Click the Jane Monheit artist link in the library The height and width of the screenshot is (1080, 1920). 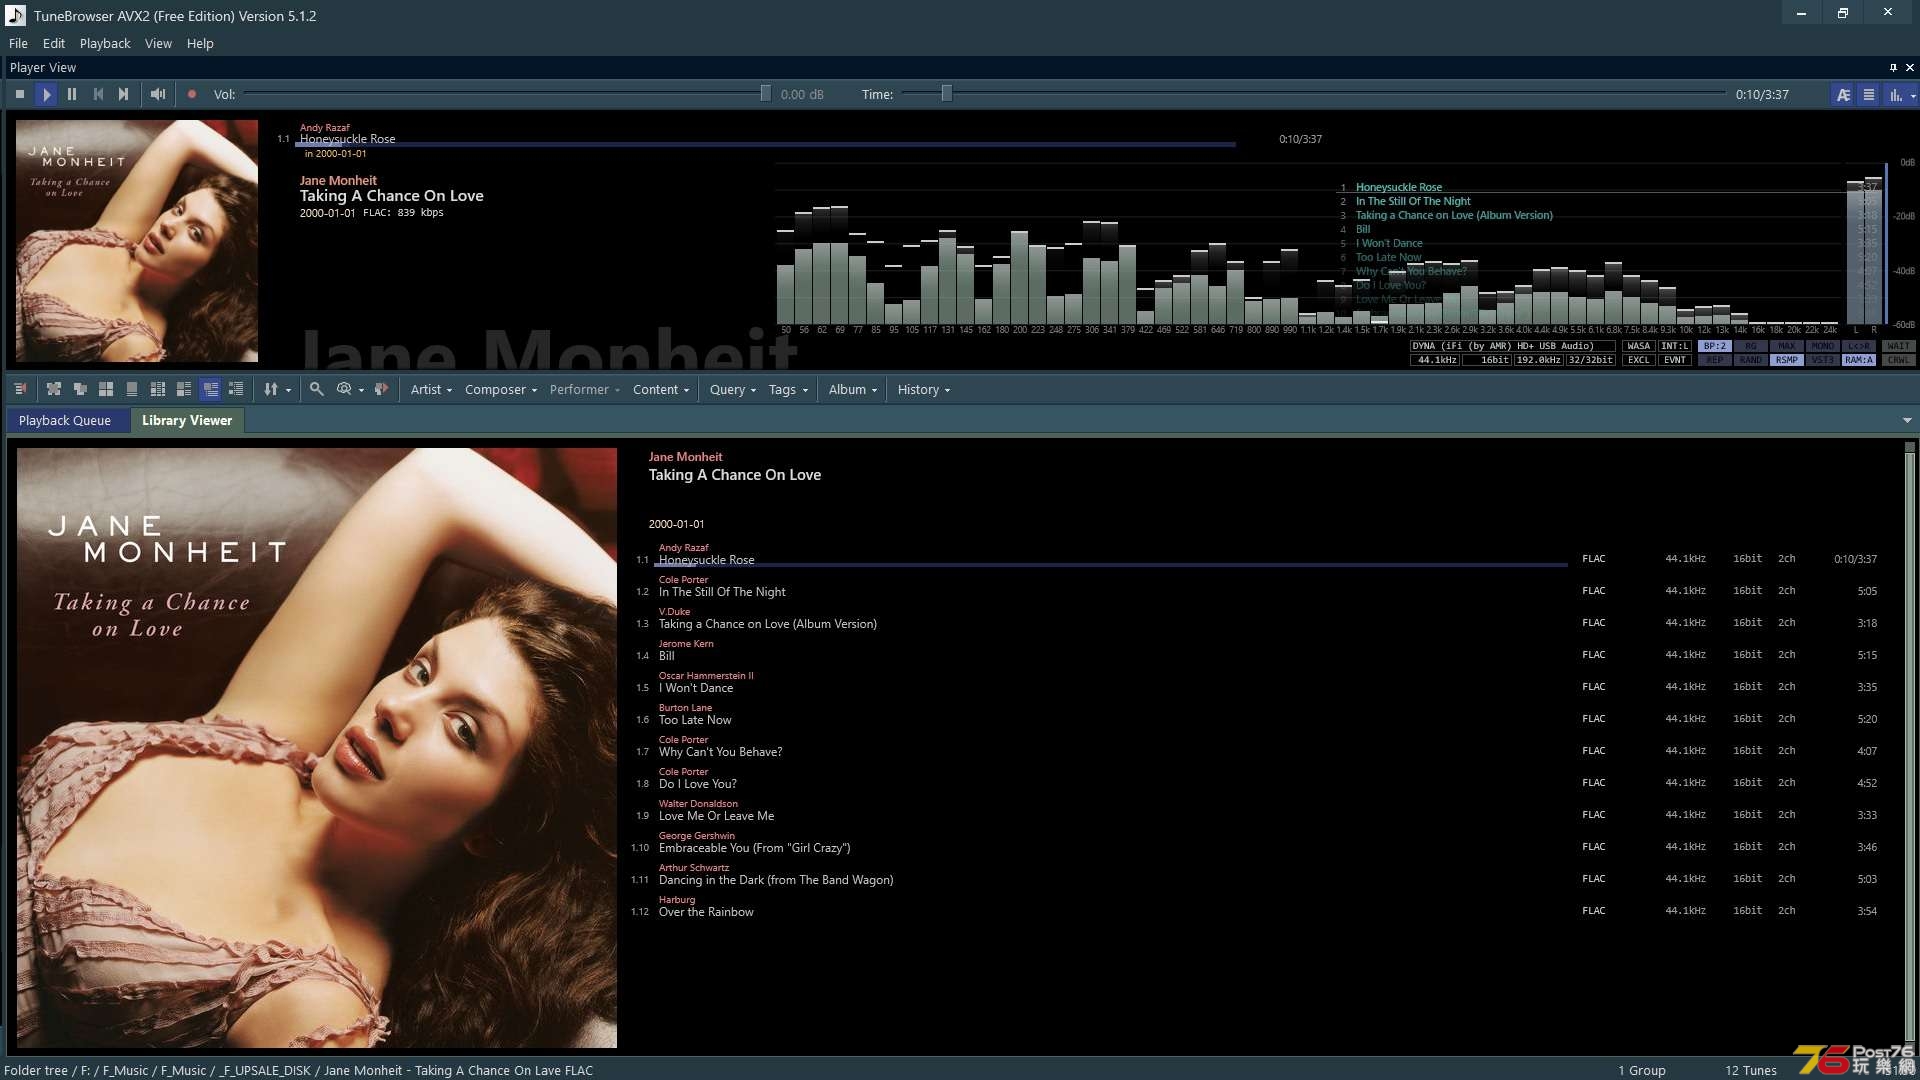click(x=685, y=457)
